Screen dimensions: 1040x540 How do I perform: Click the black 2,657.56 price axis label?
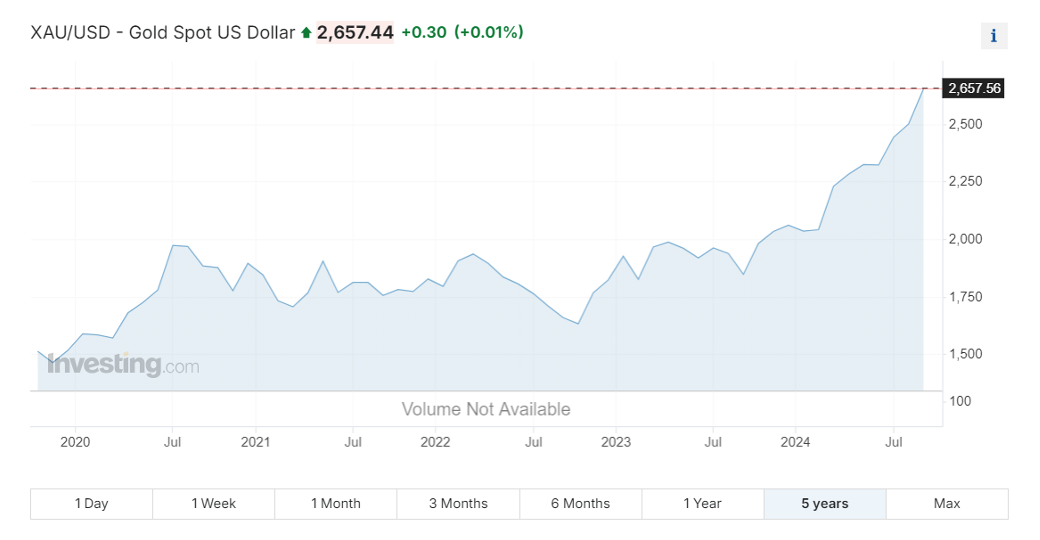(973, 88)
